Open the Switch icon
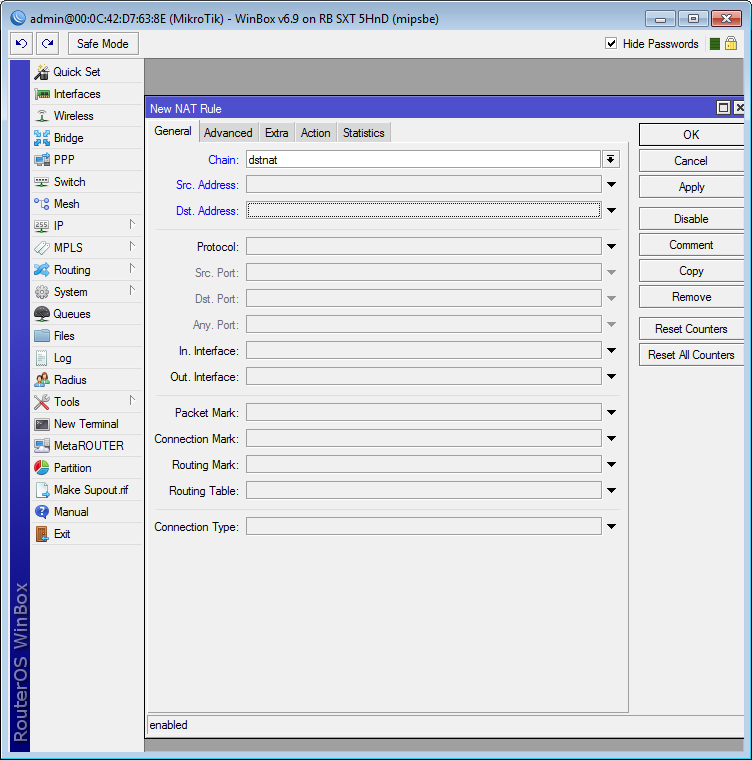This screenshot has width=752, height=760. [x=42, y=182]
